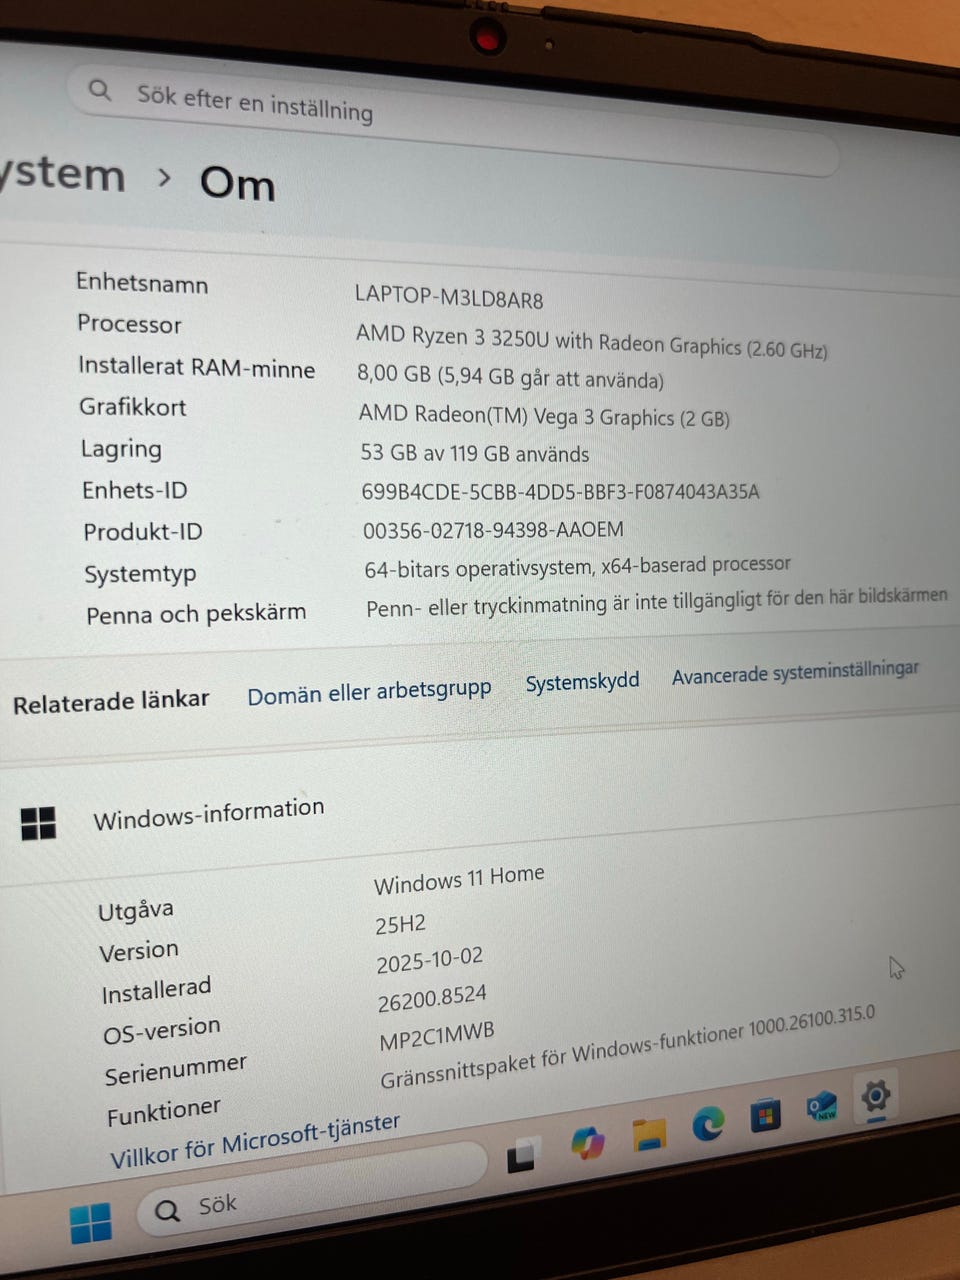Open the Windows Start menu

[x=90, y=1222]
